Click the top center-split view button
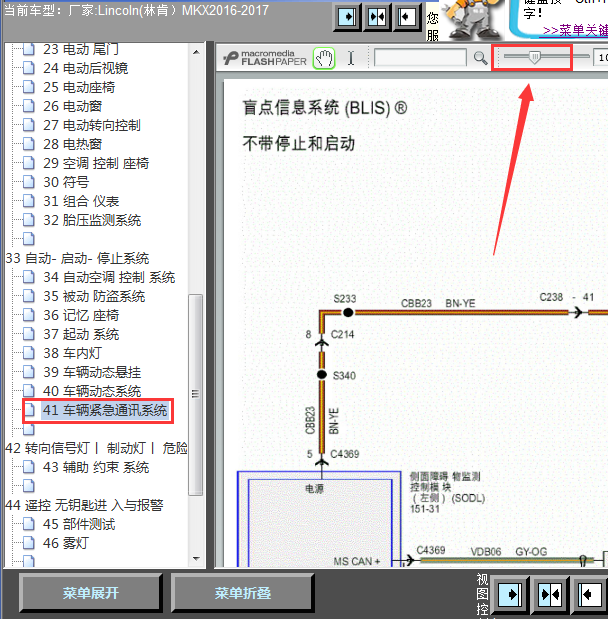This screenshot has height=619, width=608. (x=377, y=17)
